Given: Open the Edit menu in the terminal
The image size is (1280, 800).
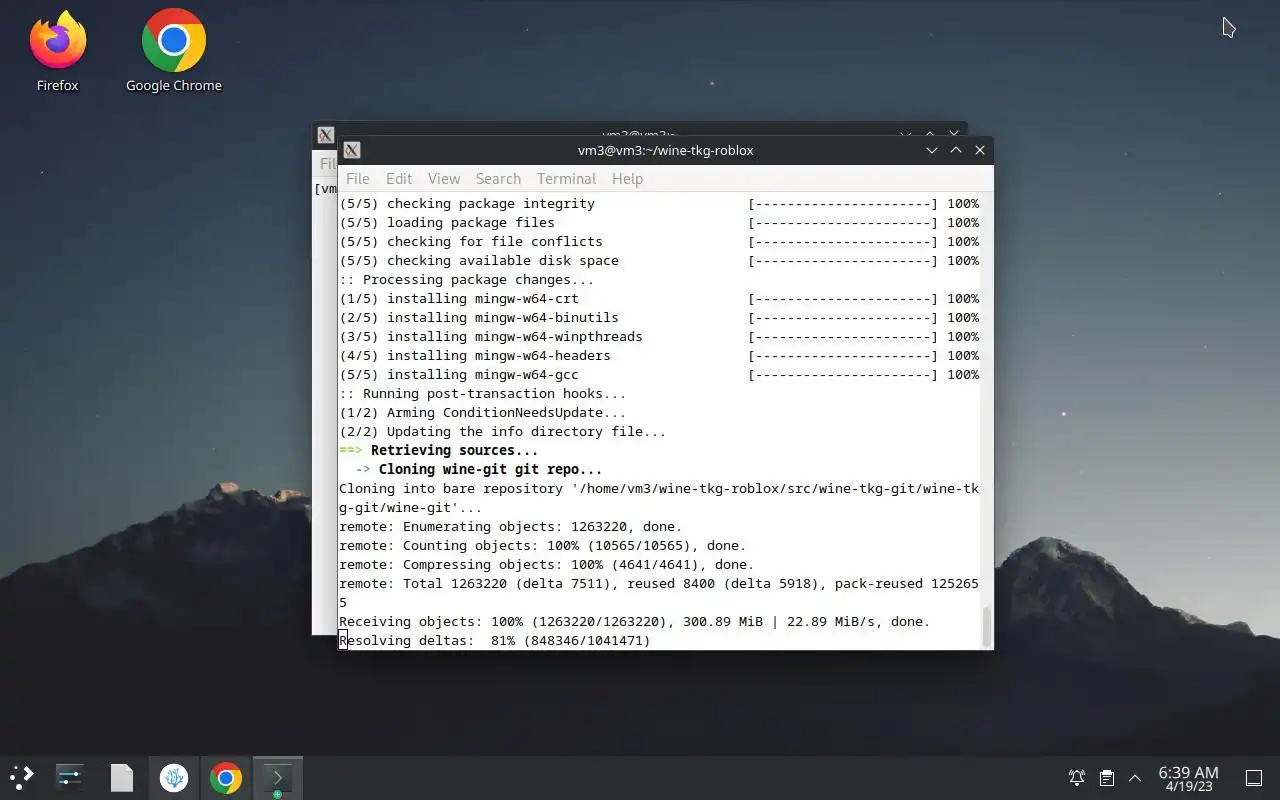Looking at the screenshot, I should [x=399, y=178].
